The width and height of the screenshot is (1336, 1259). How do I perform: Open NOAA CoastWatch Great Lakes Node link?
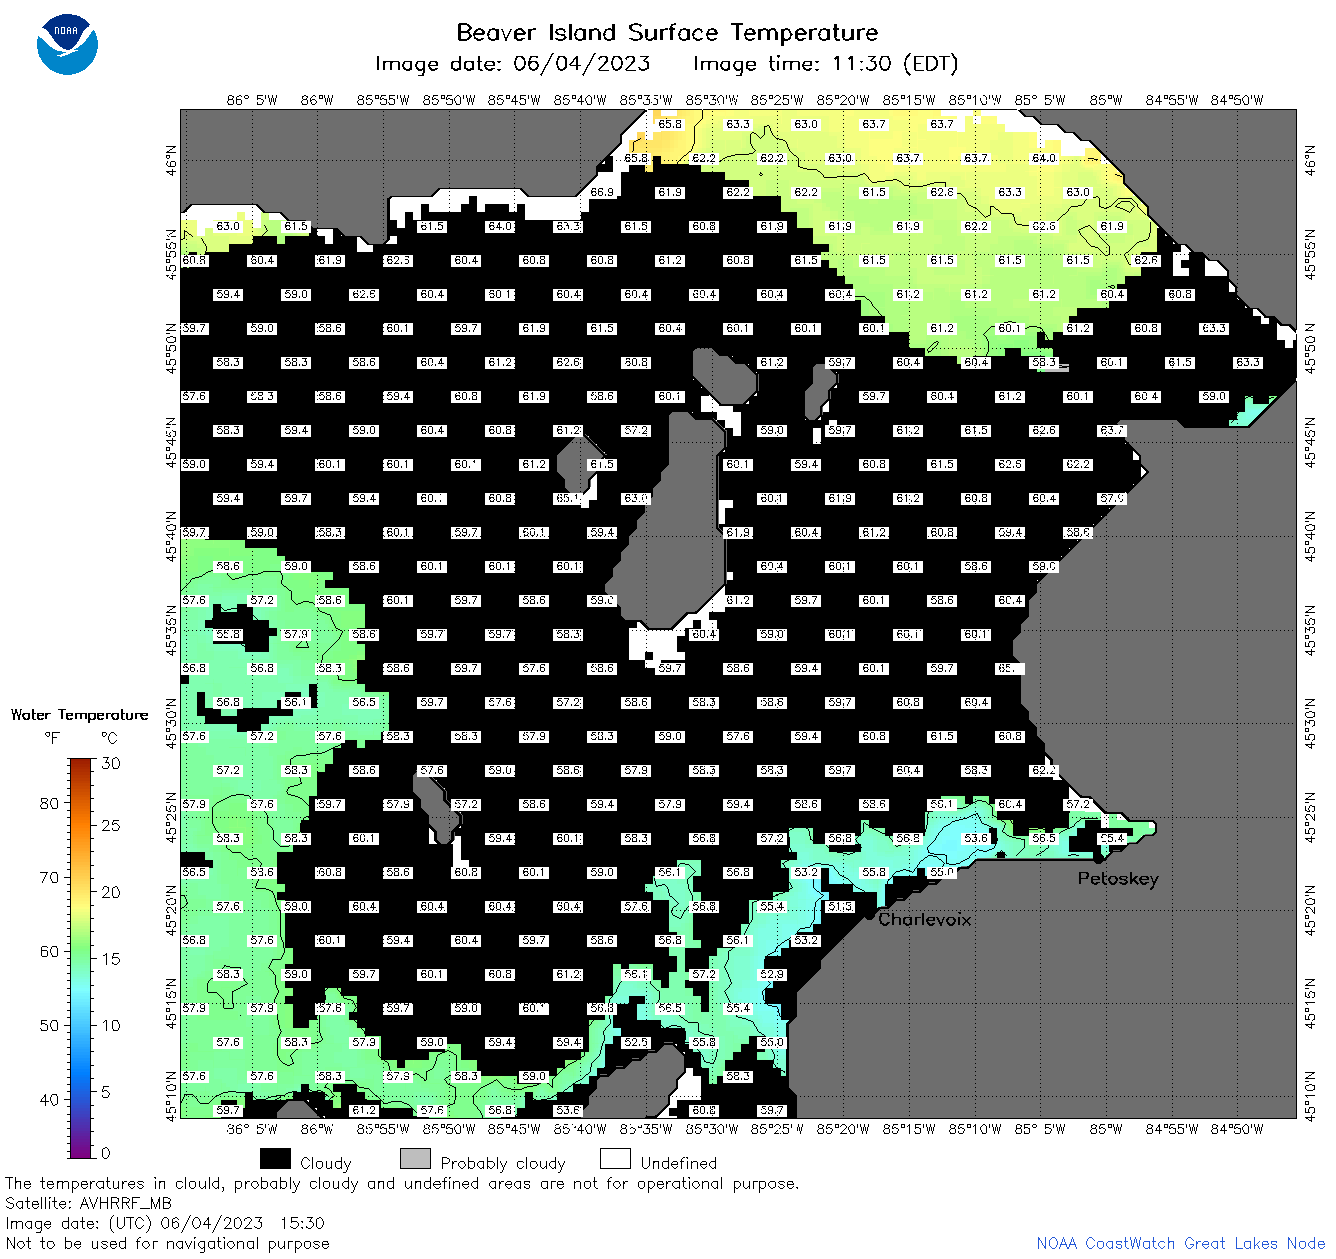point(1180,1243)
